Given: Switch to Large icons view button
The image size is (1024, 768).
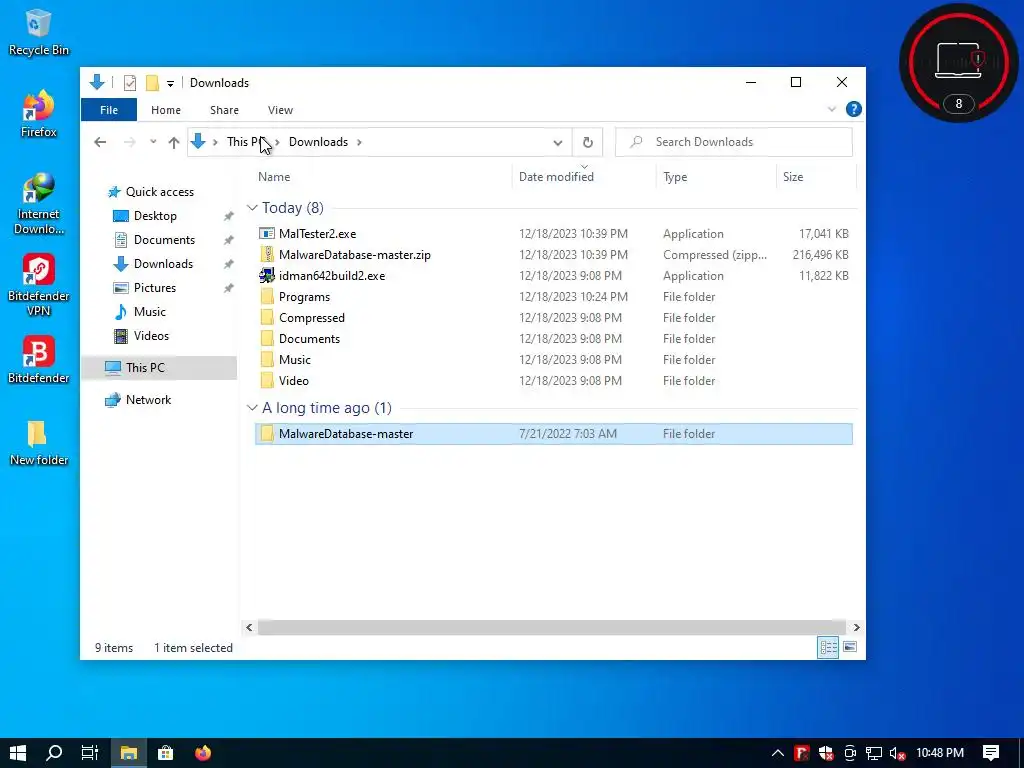Looking at the screenshot, I should click(850, 647).
